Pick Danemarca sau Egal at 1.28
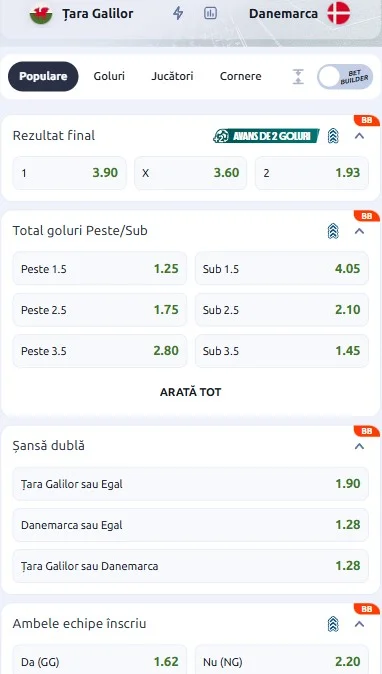This screenshot has height=674, width=382. pyautogui.click(x=190, y=525)
